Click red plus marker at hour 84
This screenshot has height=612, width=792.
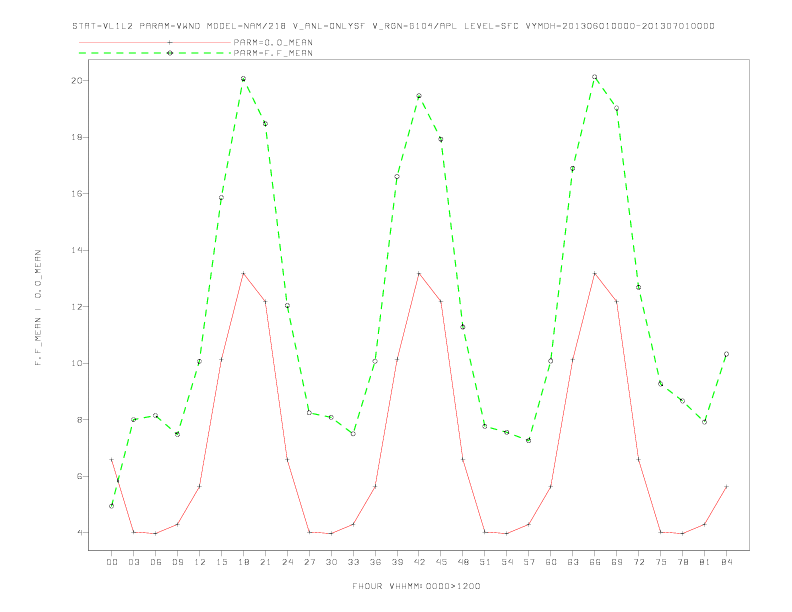726,487
